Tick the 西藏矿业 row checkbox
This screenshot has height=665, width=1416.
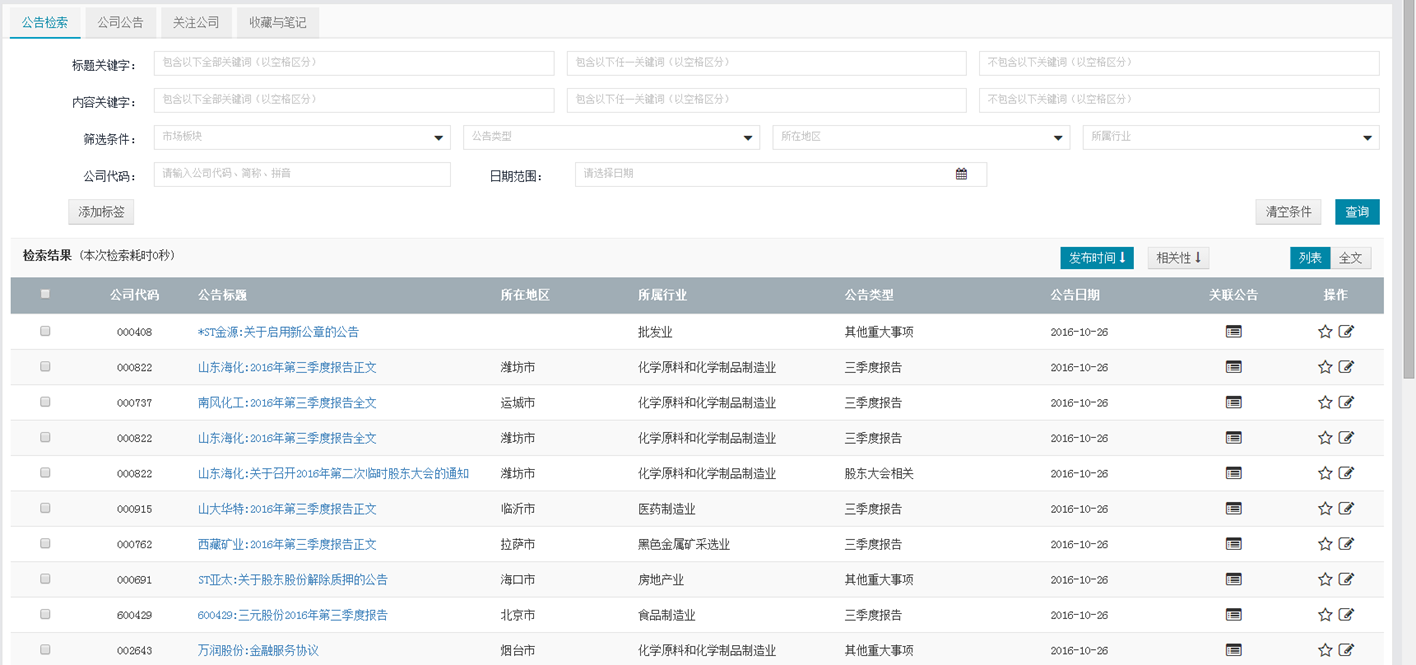tap(45, 543)
